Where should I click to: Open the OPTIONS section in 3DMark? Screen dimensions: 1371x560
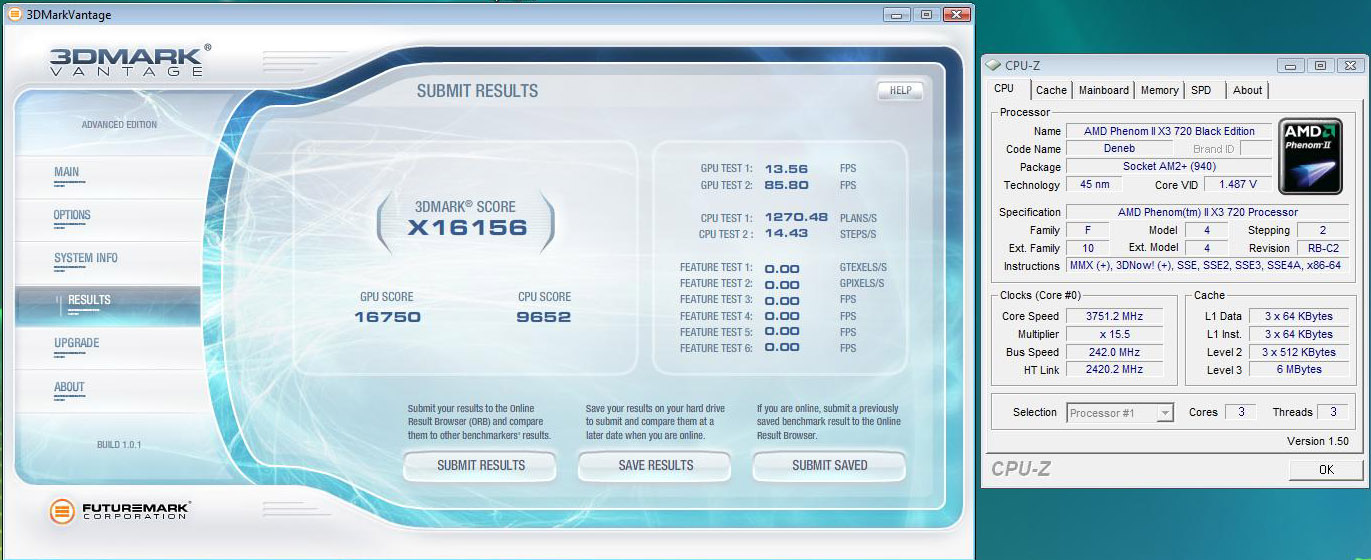pos(72,215)
